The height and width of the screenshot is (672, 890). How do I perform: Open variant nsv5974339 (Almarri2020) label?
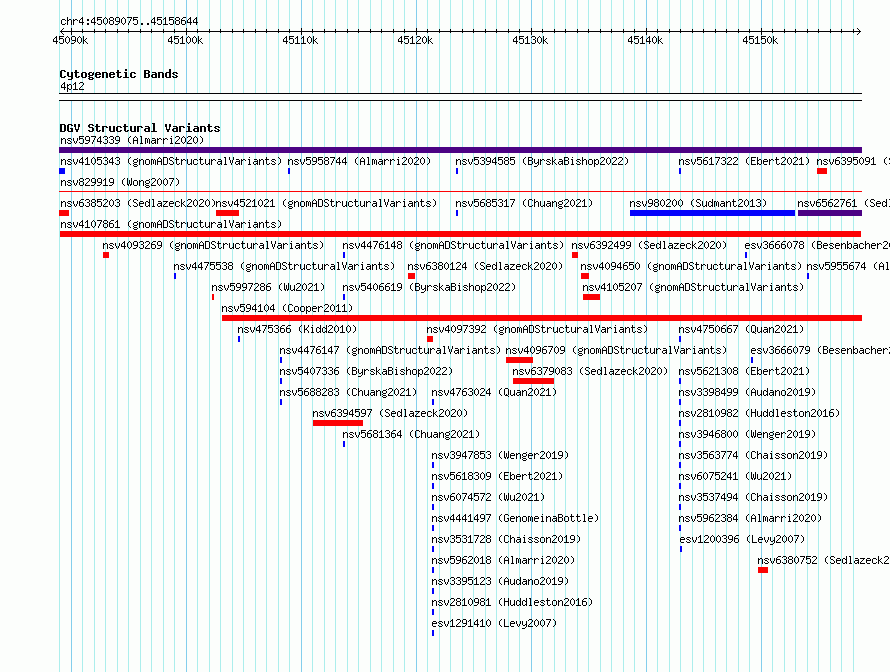132,140
